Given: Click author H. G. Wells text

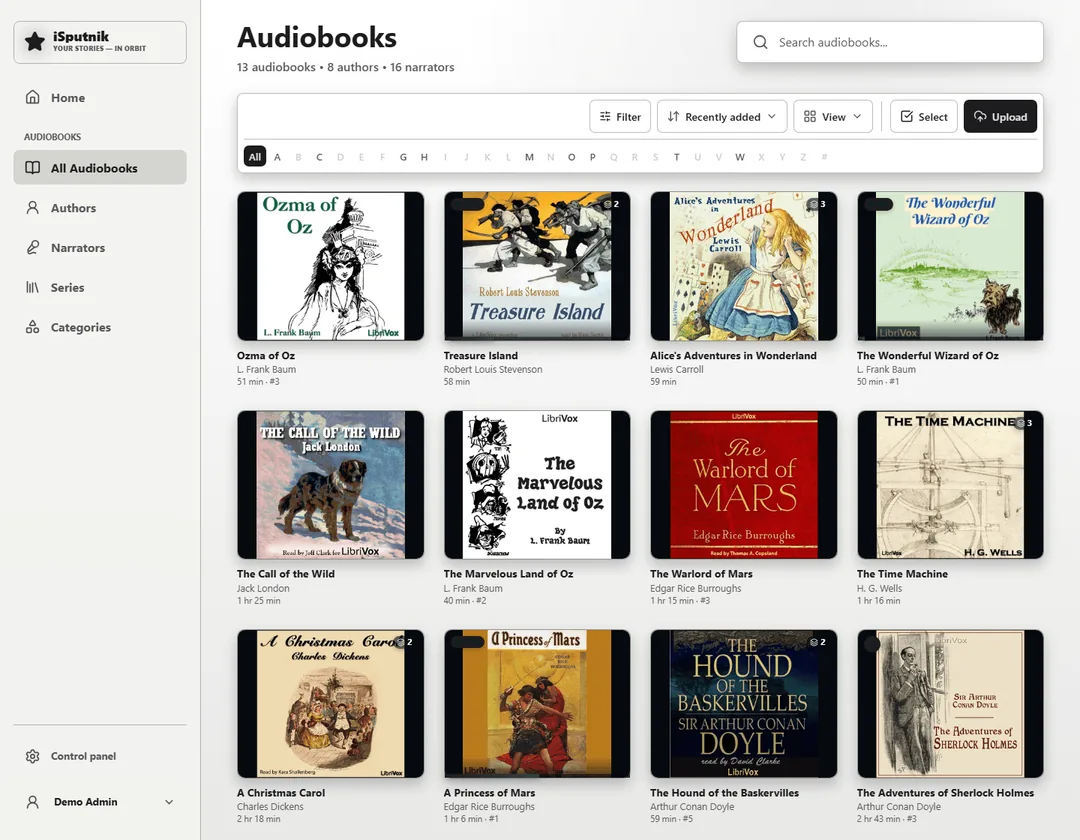Looking at the screenshot, I should click(x=879, y=588).
